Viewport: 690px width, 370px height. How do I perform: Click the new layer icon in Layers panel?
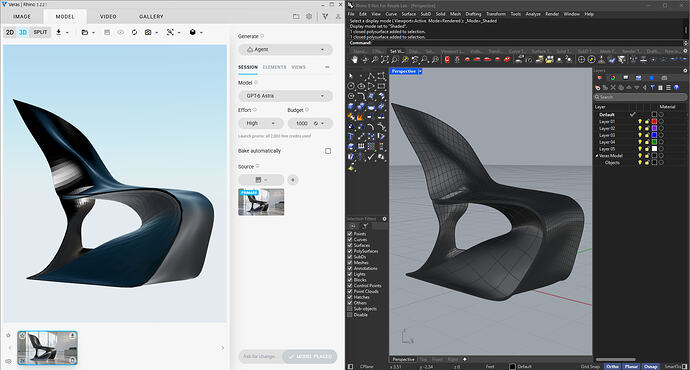coord(598,88)
